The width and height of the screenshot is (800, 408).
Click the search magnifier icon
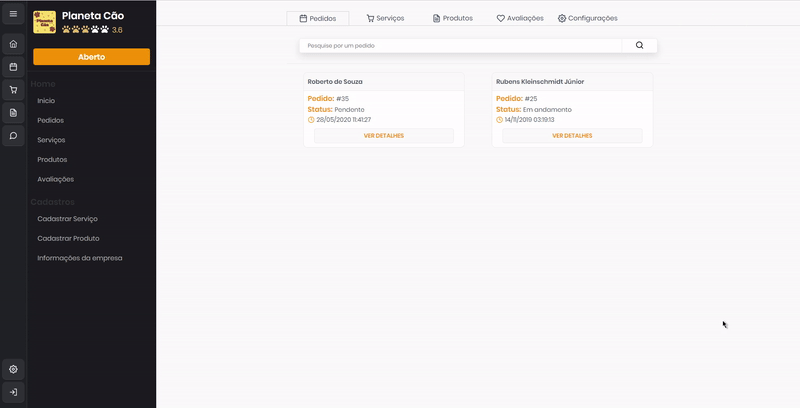(639, 45)
